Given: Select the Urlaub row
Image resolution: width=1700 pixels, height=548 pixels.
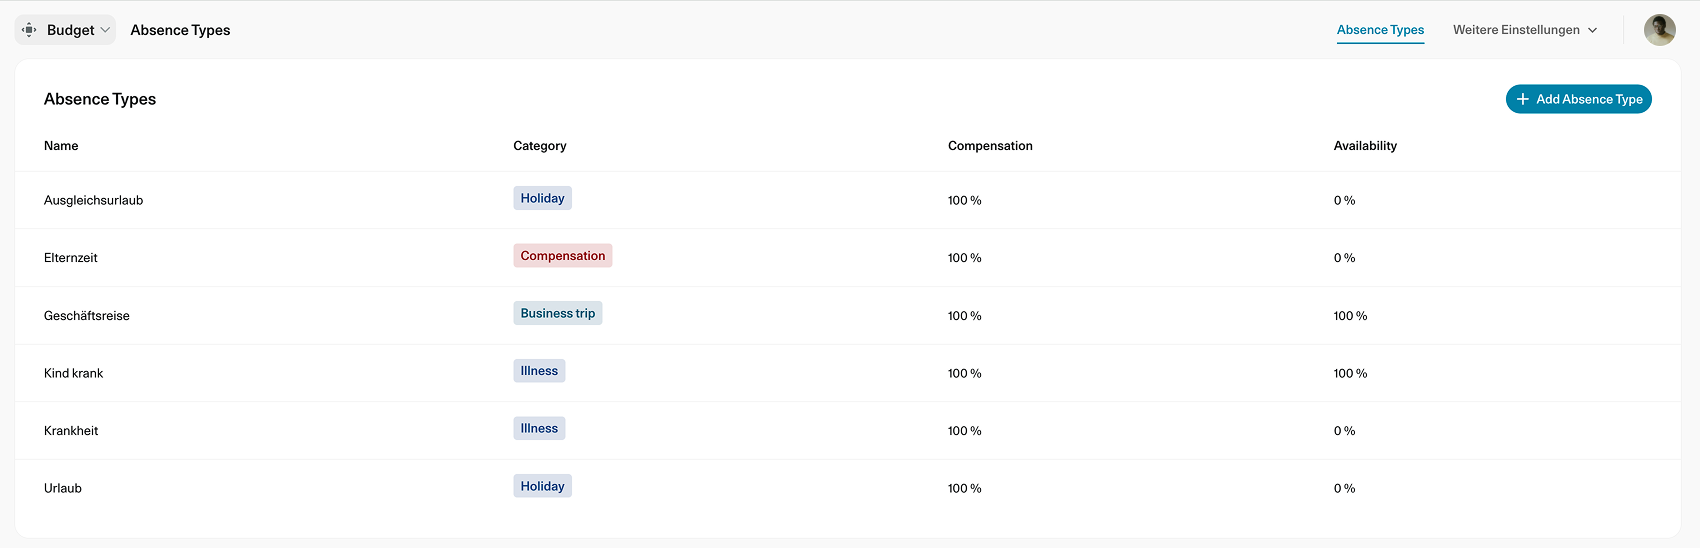Looking at the screenshot, I should pos(848,488).
